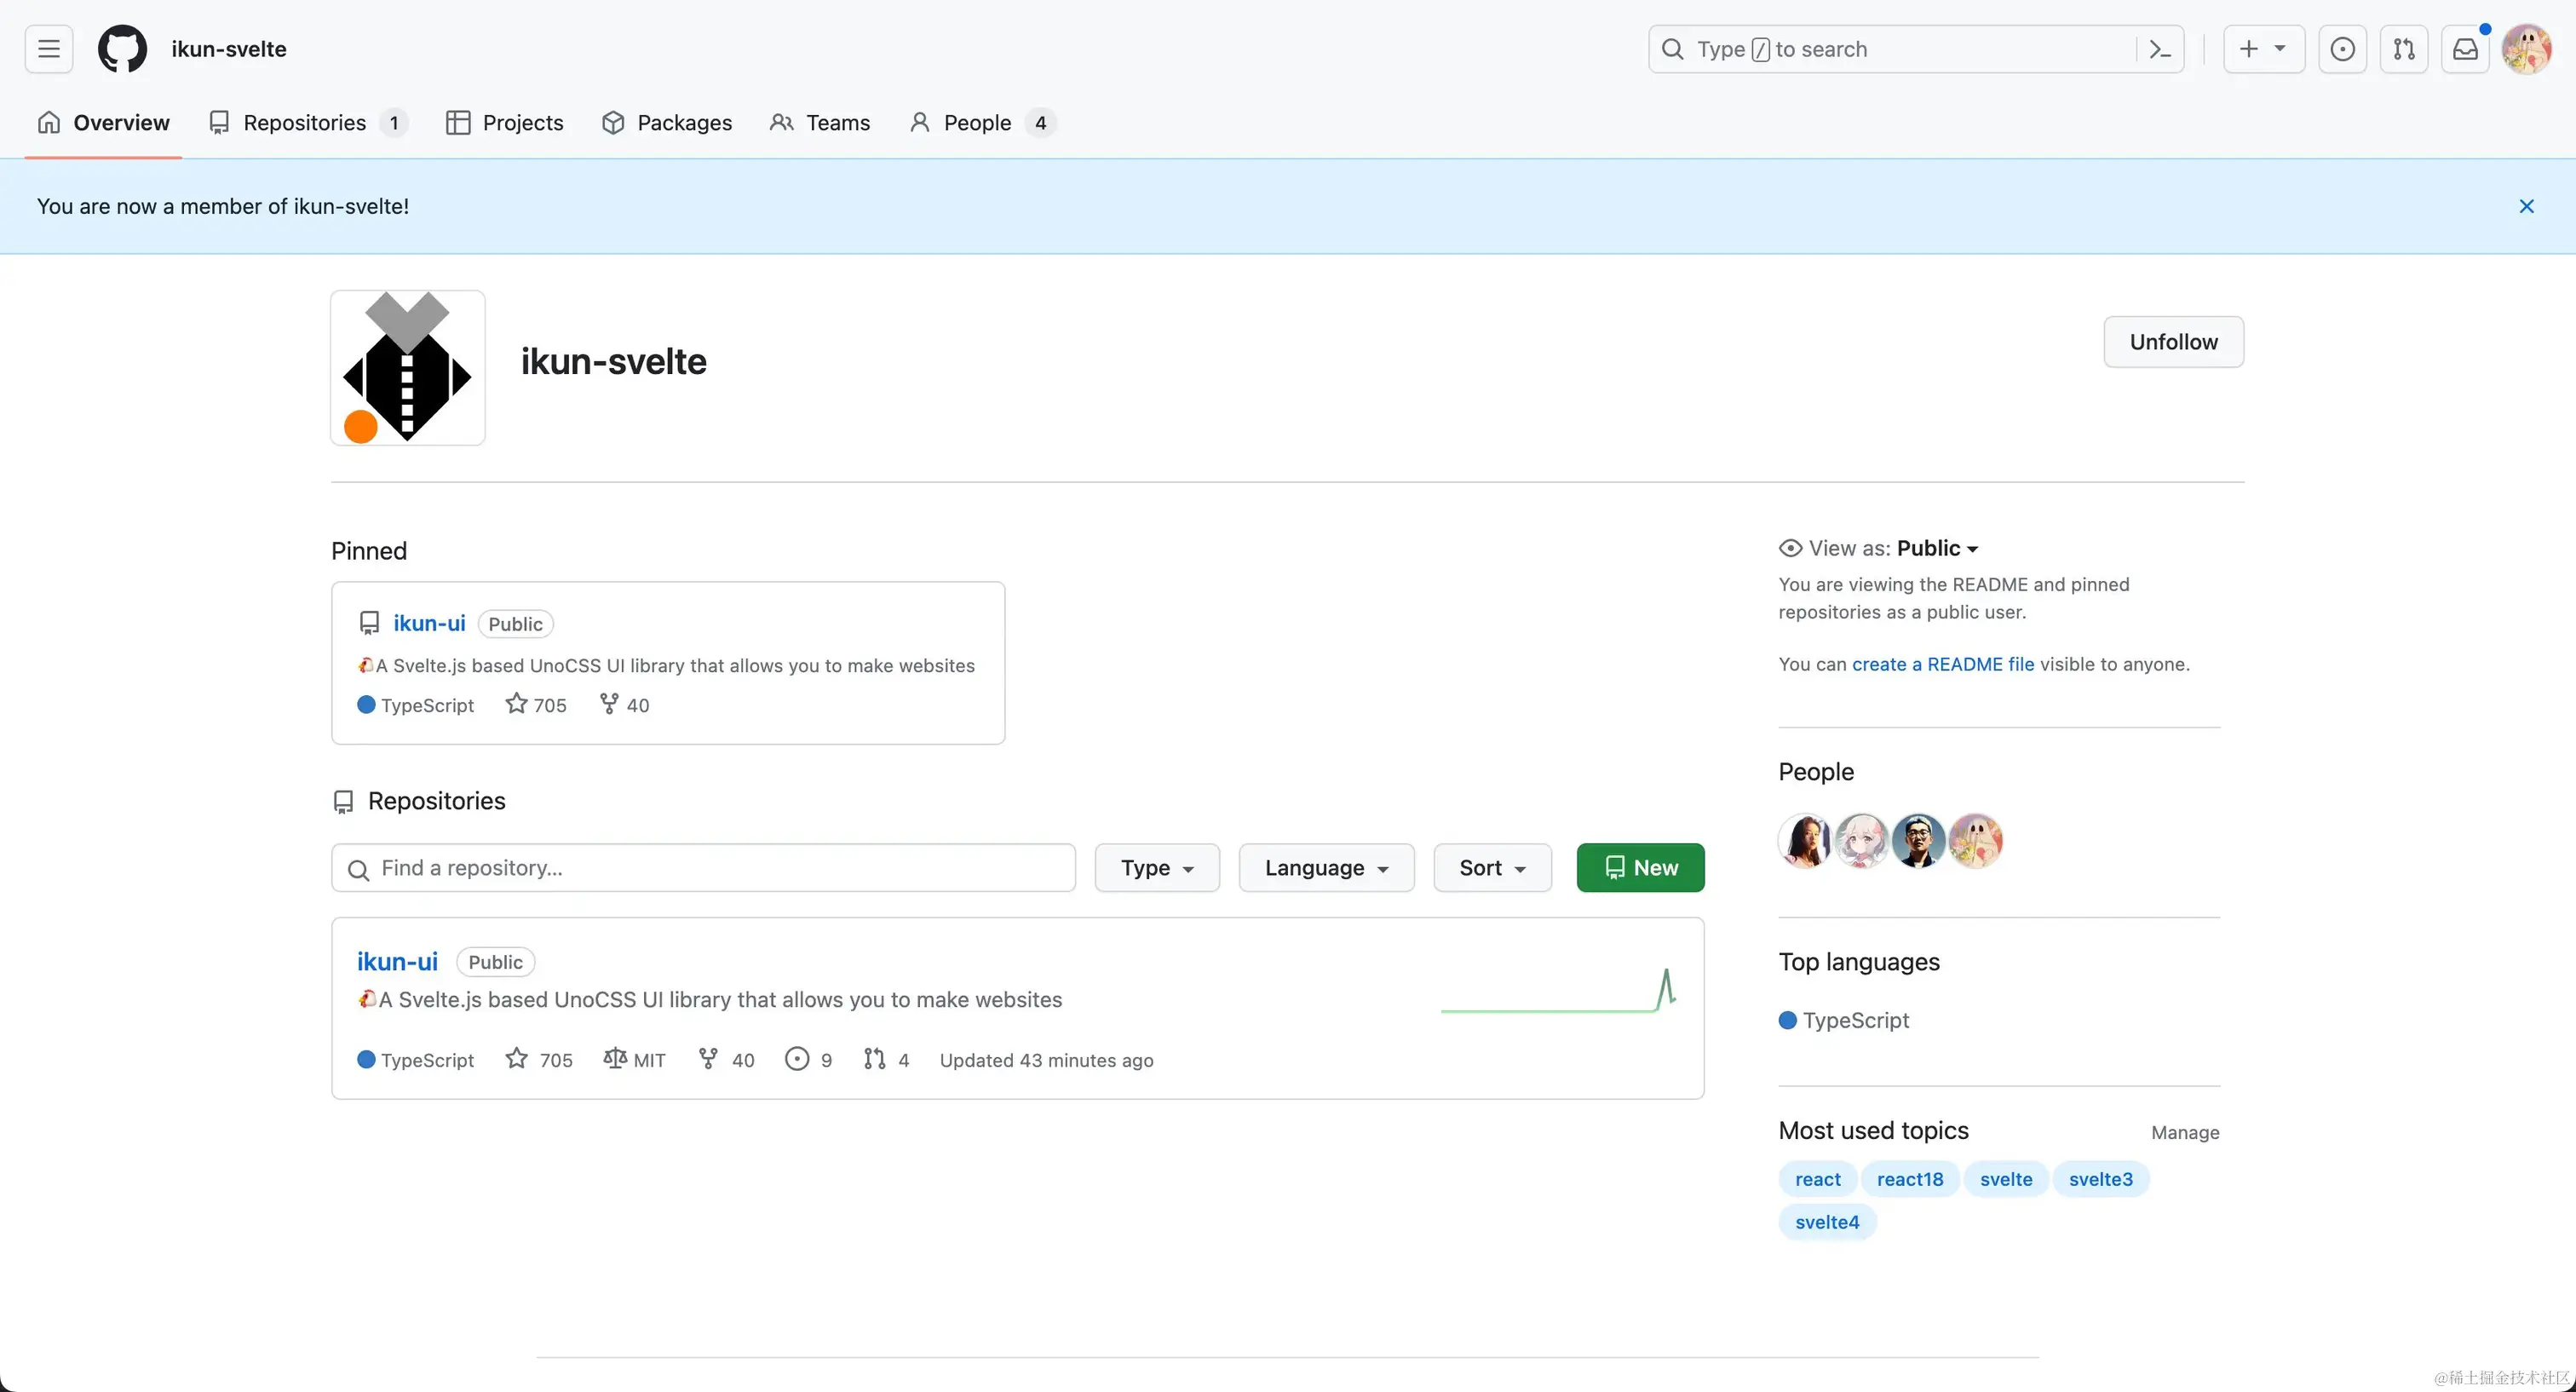
Task: Open the create new plus dropdown
Action: 2263,49
